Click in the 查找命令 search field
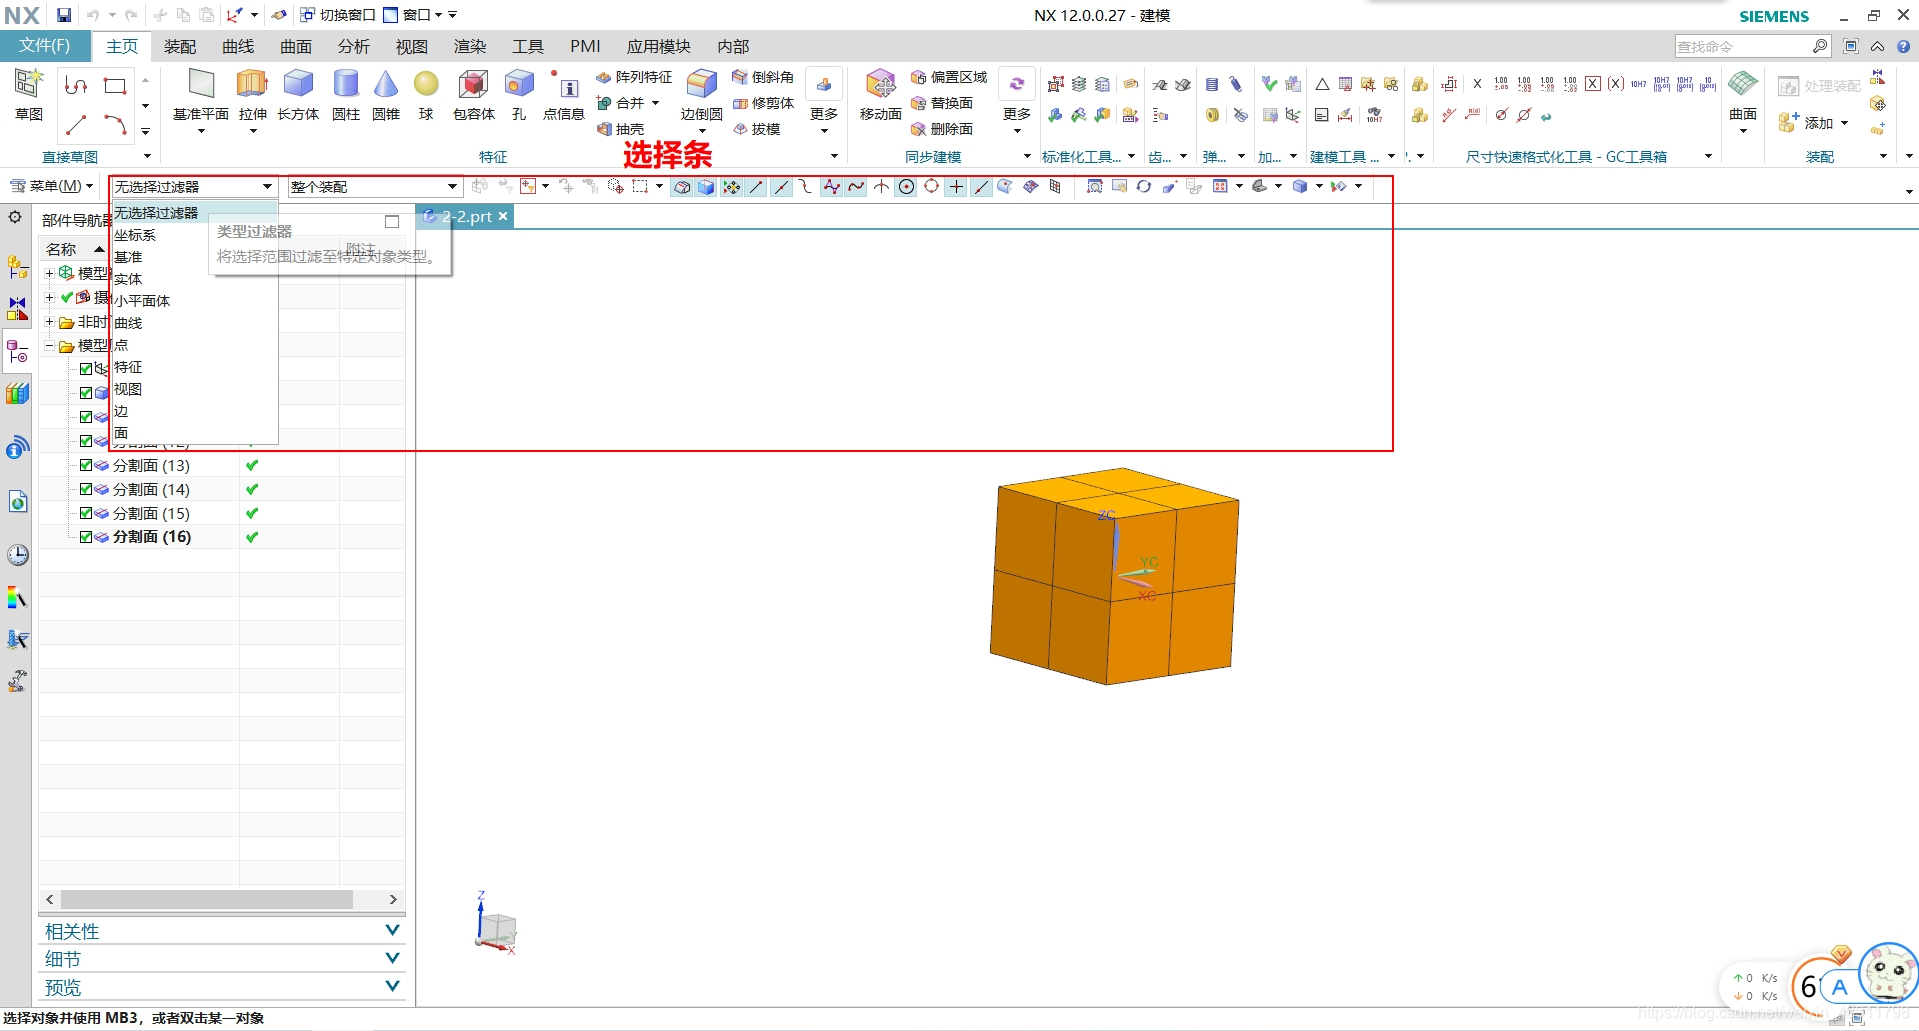 [x=1743, y=46]
